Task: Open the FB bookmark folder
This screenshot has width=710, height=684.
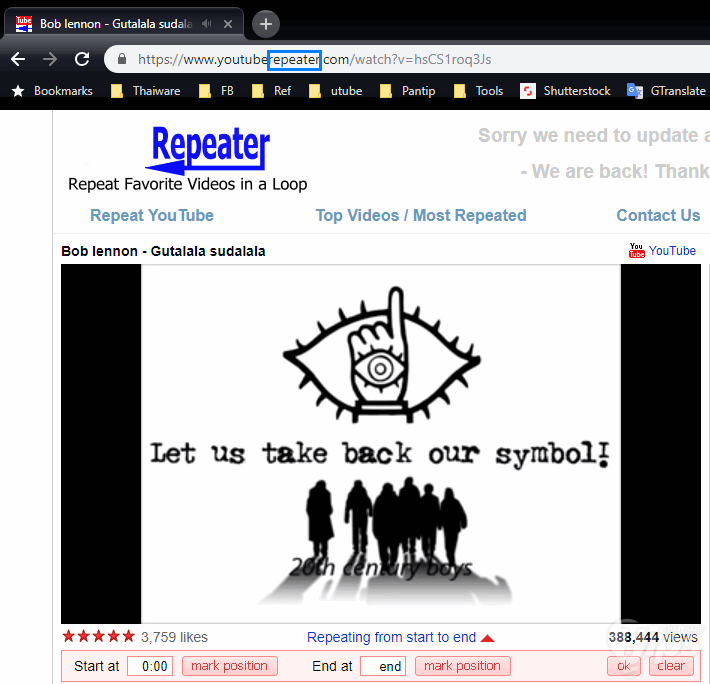Action: tap(216, 91)
